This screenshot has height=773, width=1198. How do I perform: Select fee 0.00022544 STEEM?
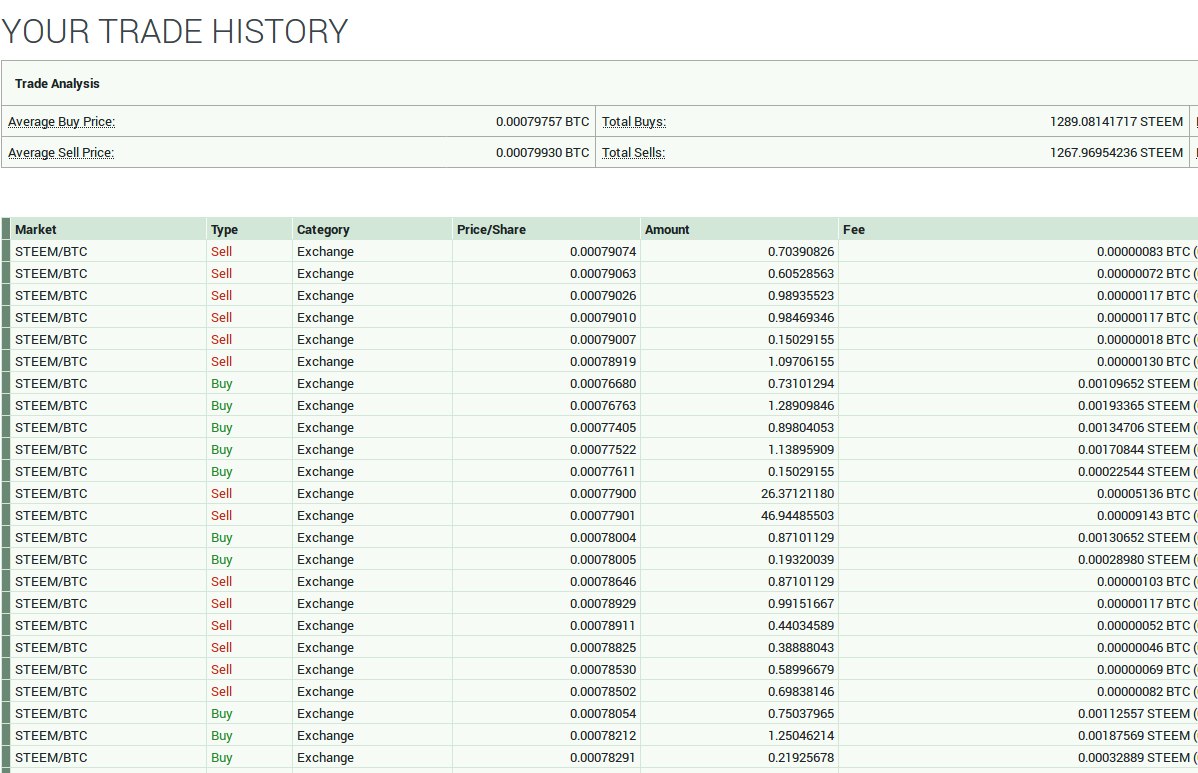pos(1134,471)
